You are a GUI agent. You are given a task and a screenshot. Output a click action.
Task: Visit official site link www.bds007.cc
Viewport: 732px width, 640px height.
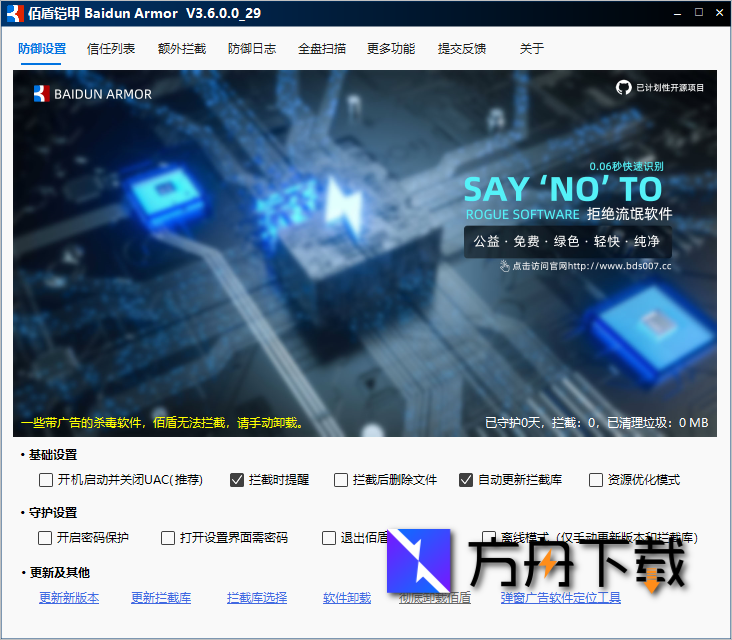[x=591, y=266]
